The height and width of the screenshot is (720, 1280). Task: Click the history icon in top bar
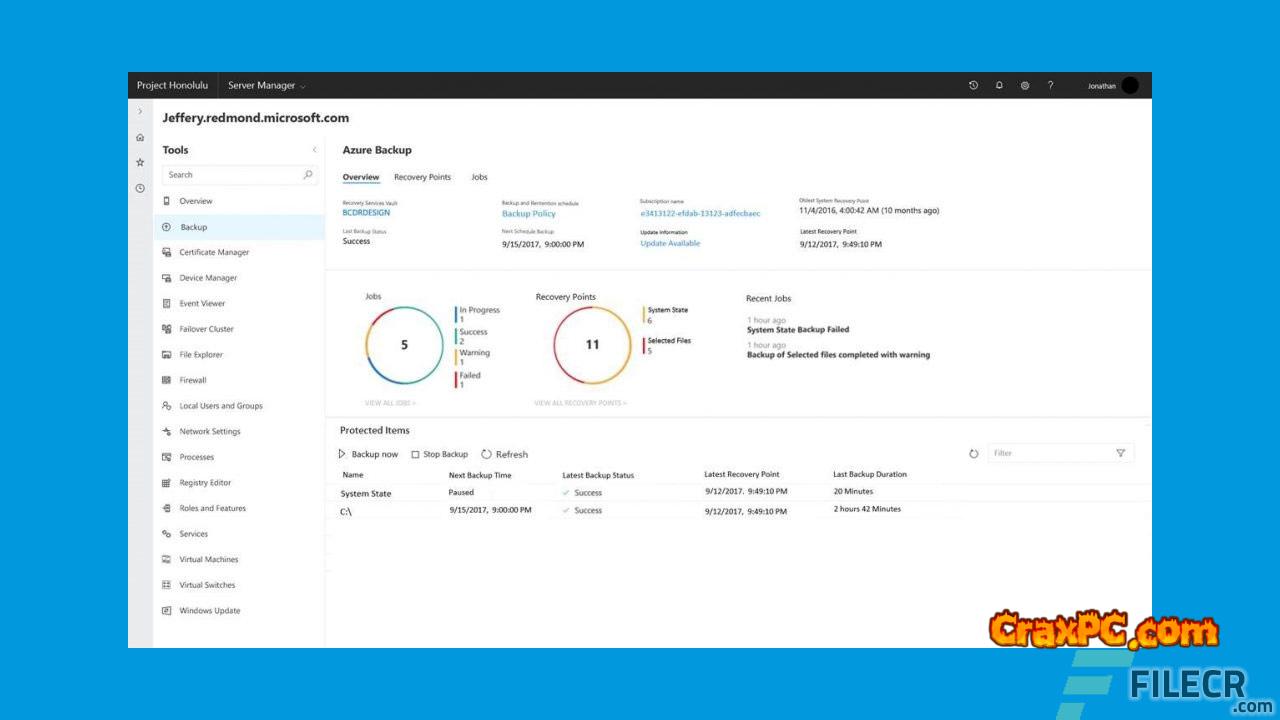point(973,86)
